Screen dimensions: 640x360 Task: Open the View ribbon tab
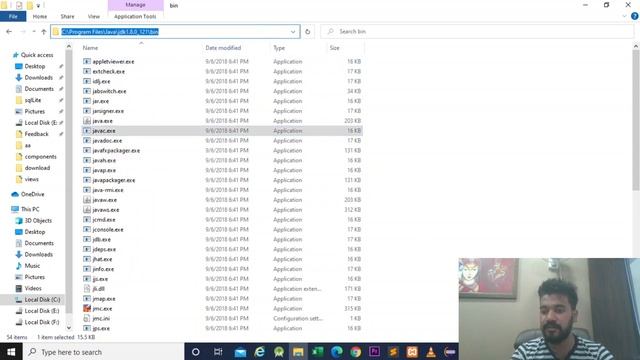click(x=93, y=16)
